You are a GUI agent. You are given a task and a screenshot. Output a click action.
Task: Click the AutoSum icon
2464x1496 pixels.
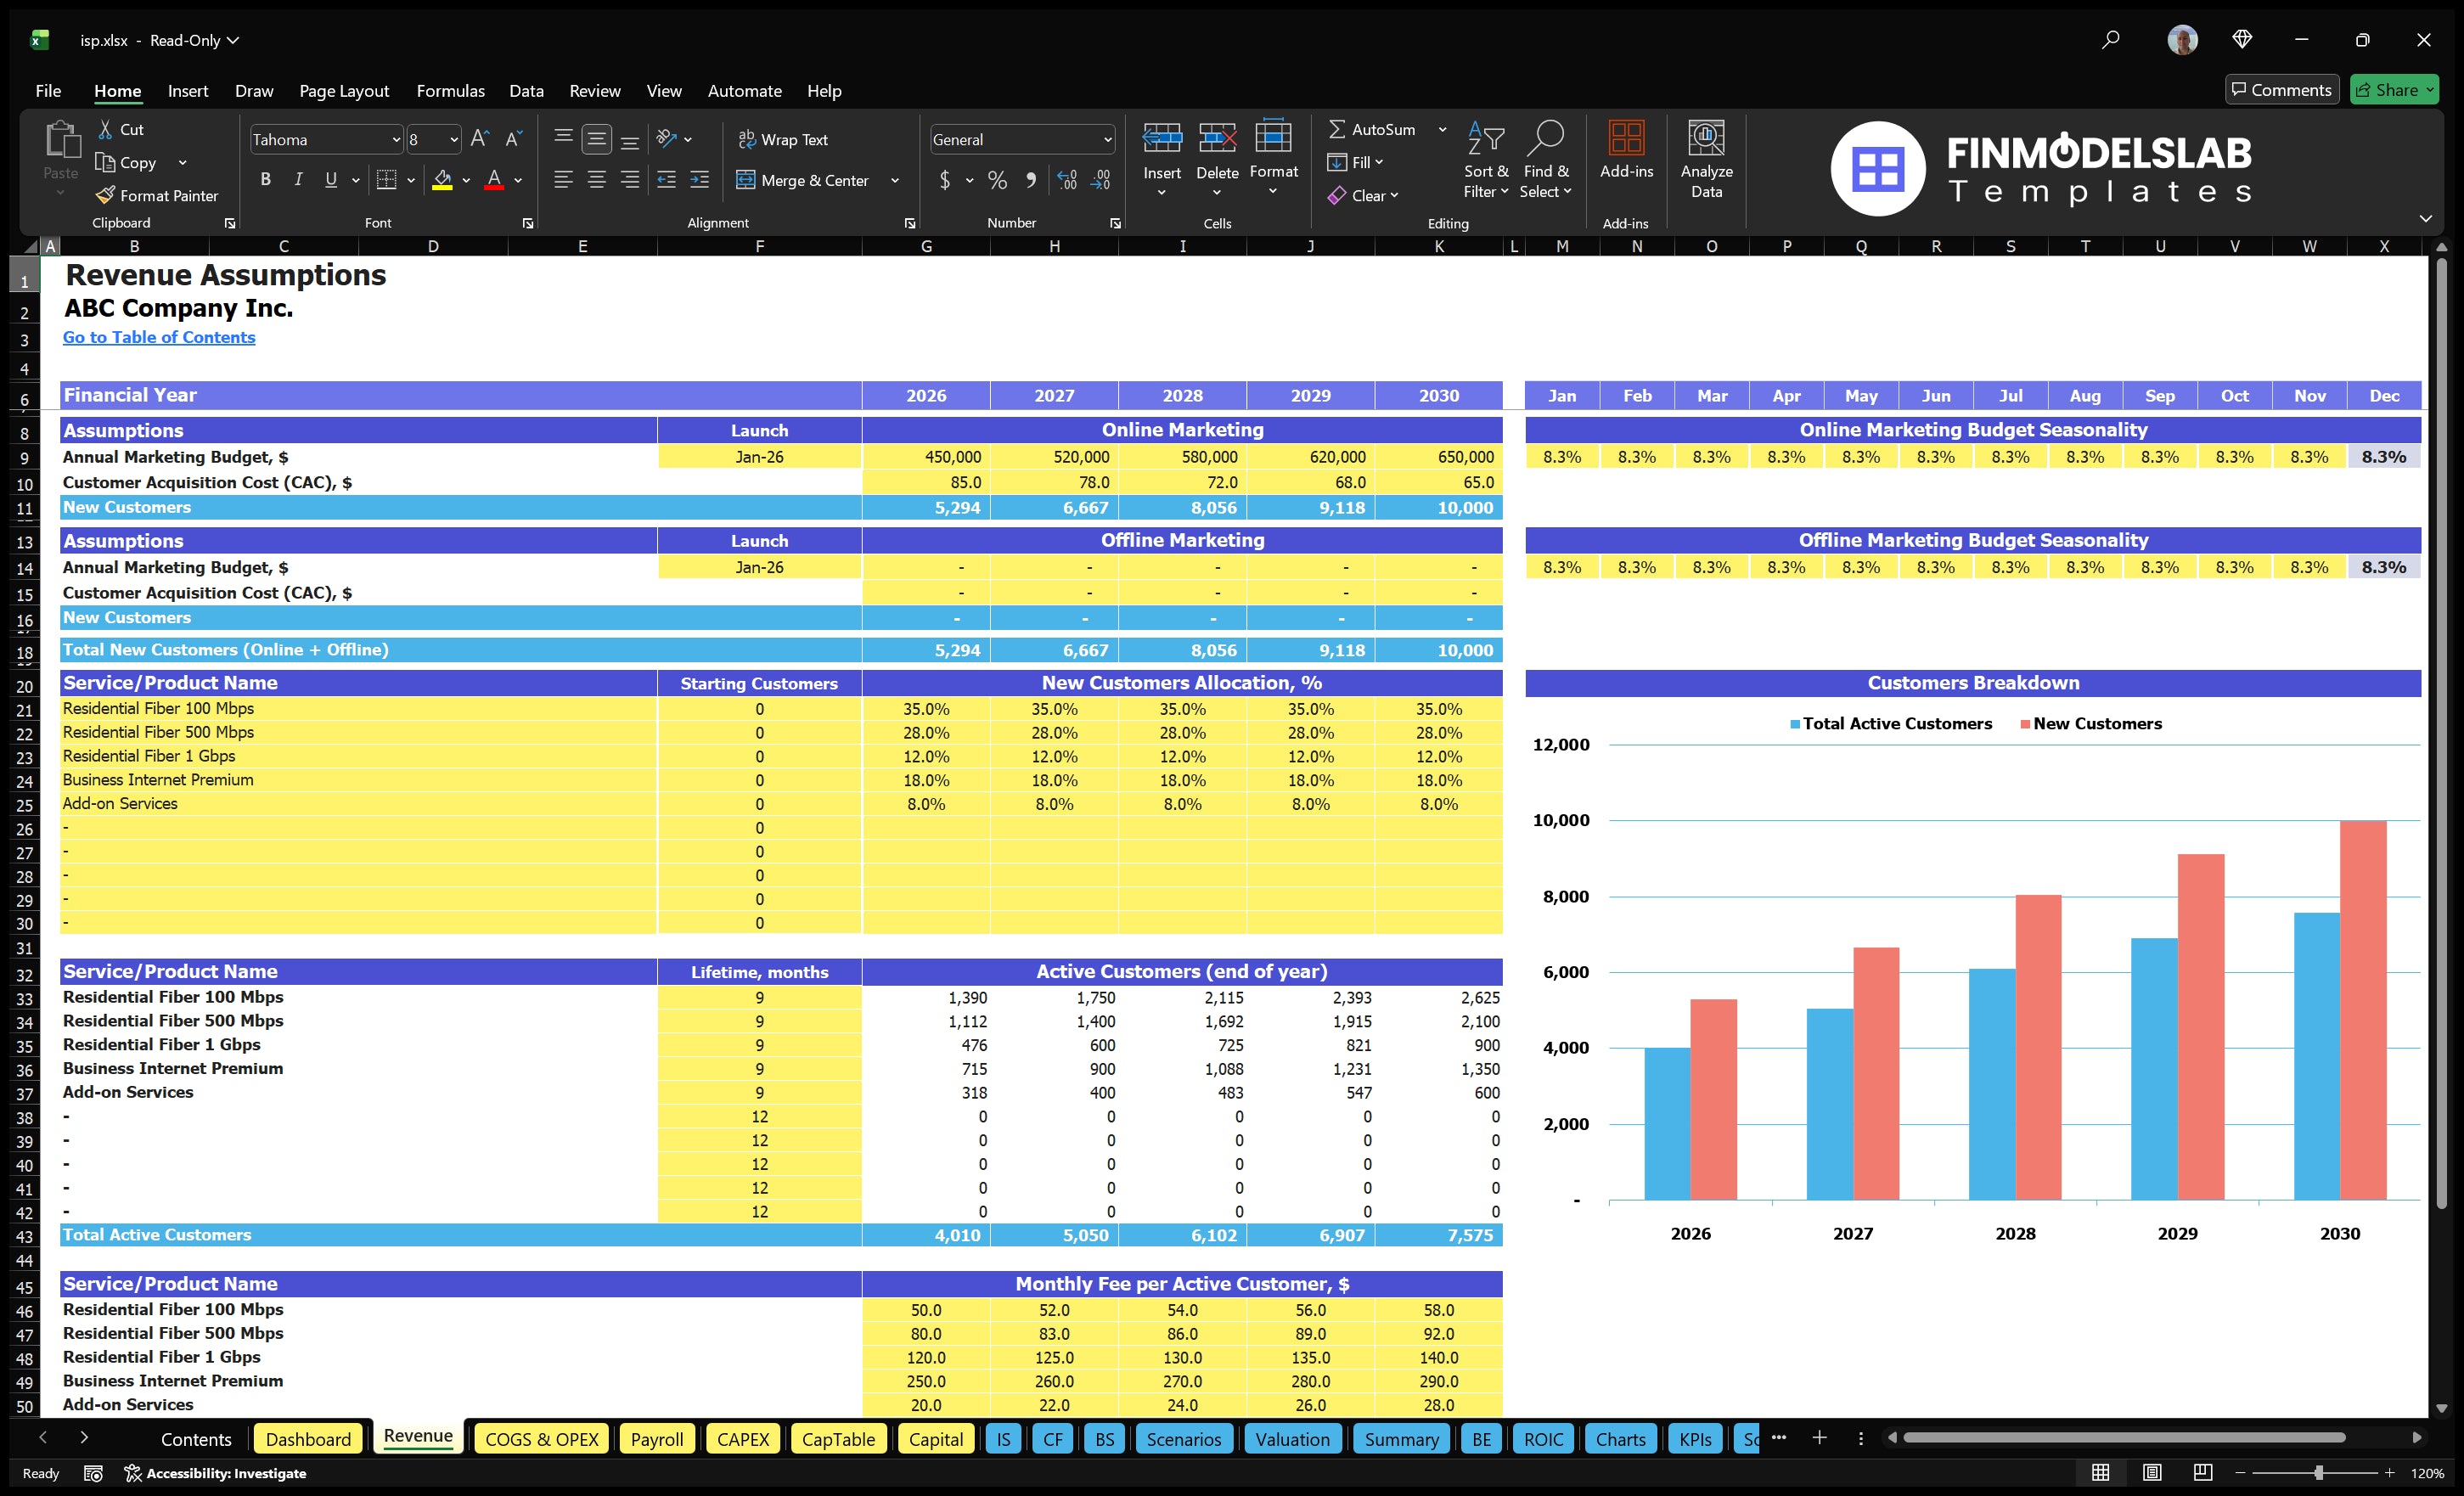(1340, 128)
